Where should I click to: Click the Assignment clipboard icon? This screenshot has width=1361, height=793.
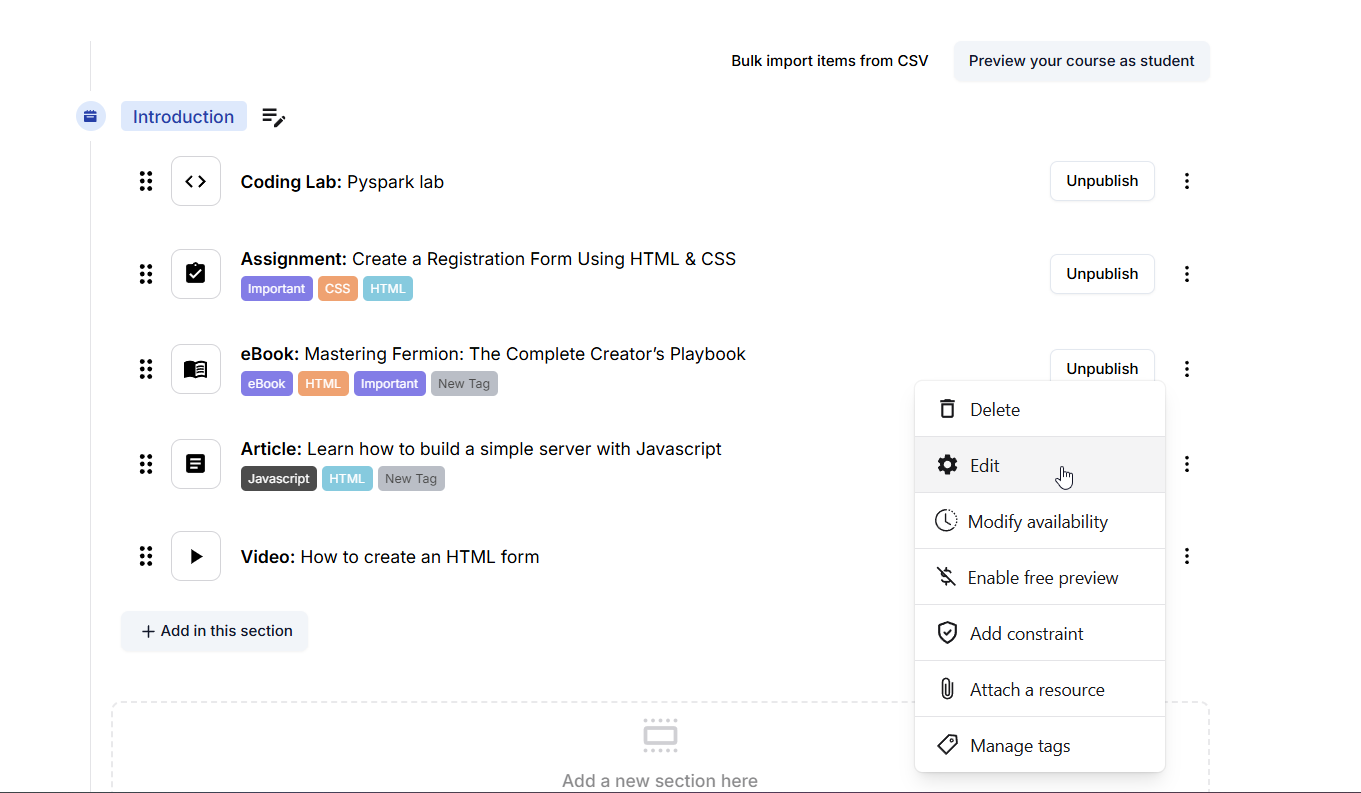(196, 274)
